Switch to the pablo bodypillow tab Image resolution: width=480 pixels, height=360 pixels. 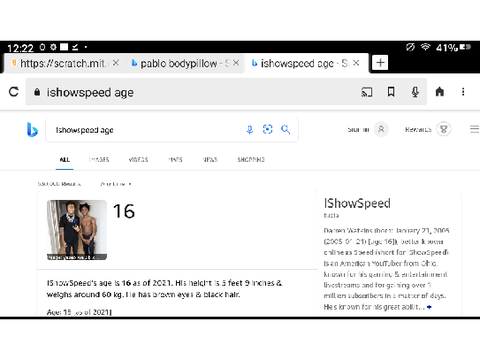tap(179, 63)
